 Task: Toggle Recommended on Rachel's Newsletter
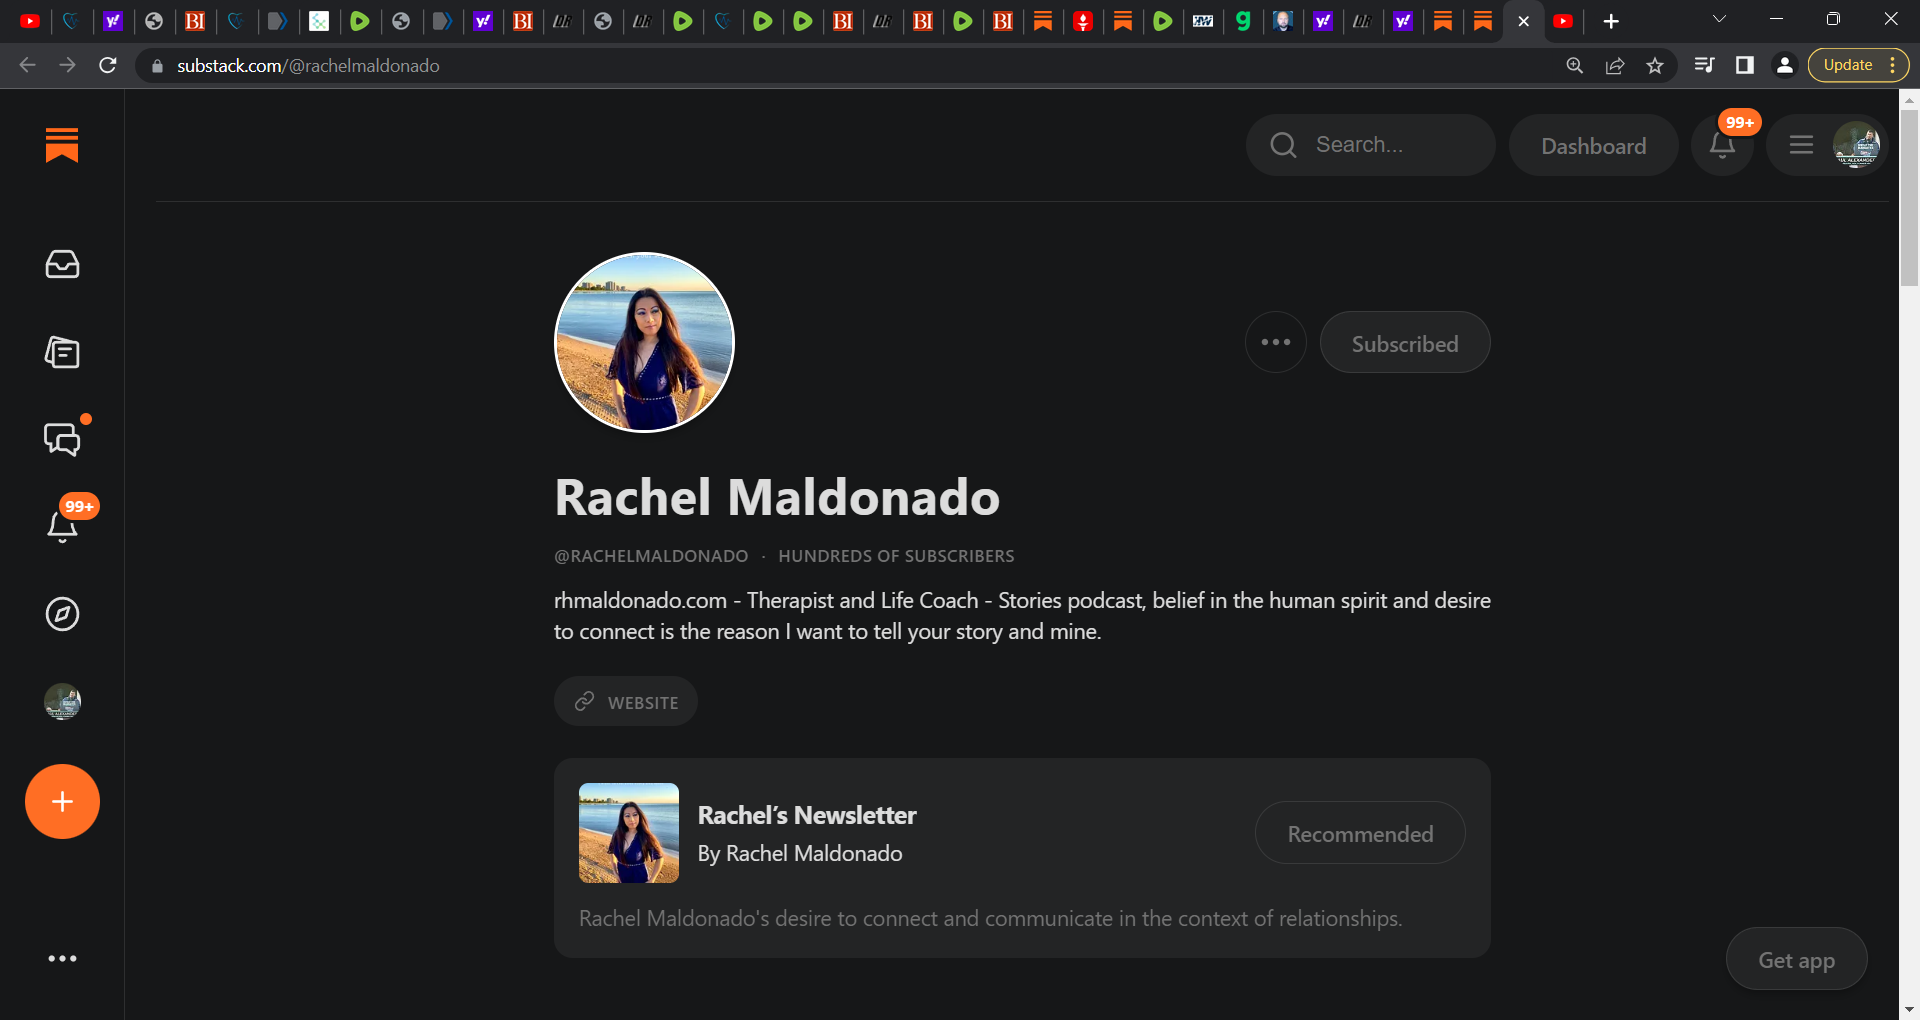point(1359,833)
